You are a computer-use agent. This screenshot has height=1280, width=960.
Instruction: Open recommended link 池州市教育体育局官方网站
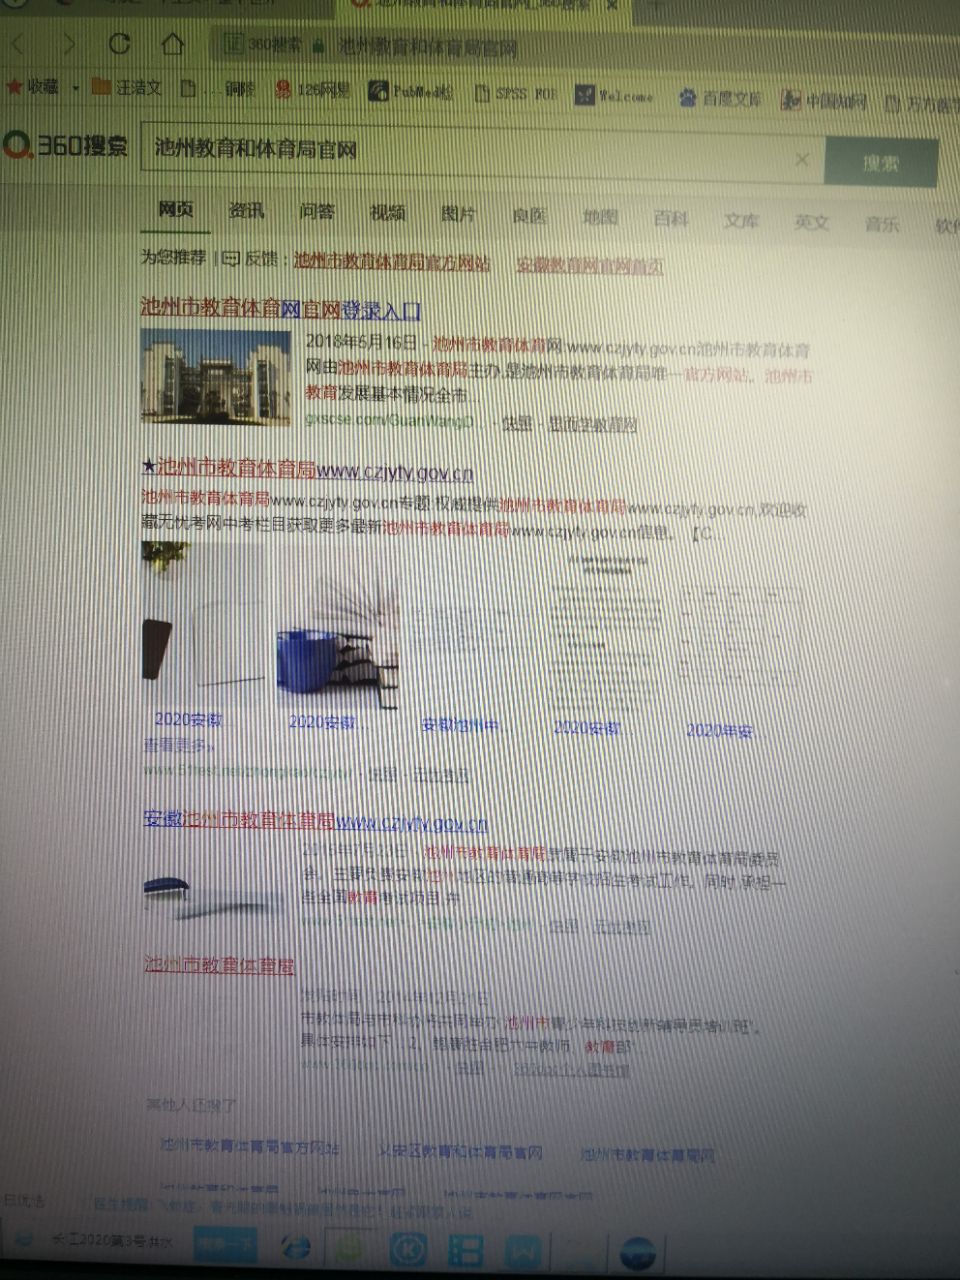pyautogui.click(x=392, y=262)
